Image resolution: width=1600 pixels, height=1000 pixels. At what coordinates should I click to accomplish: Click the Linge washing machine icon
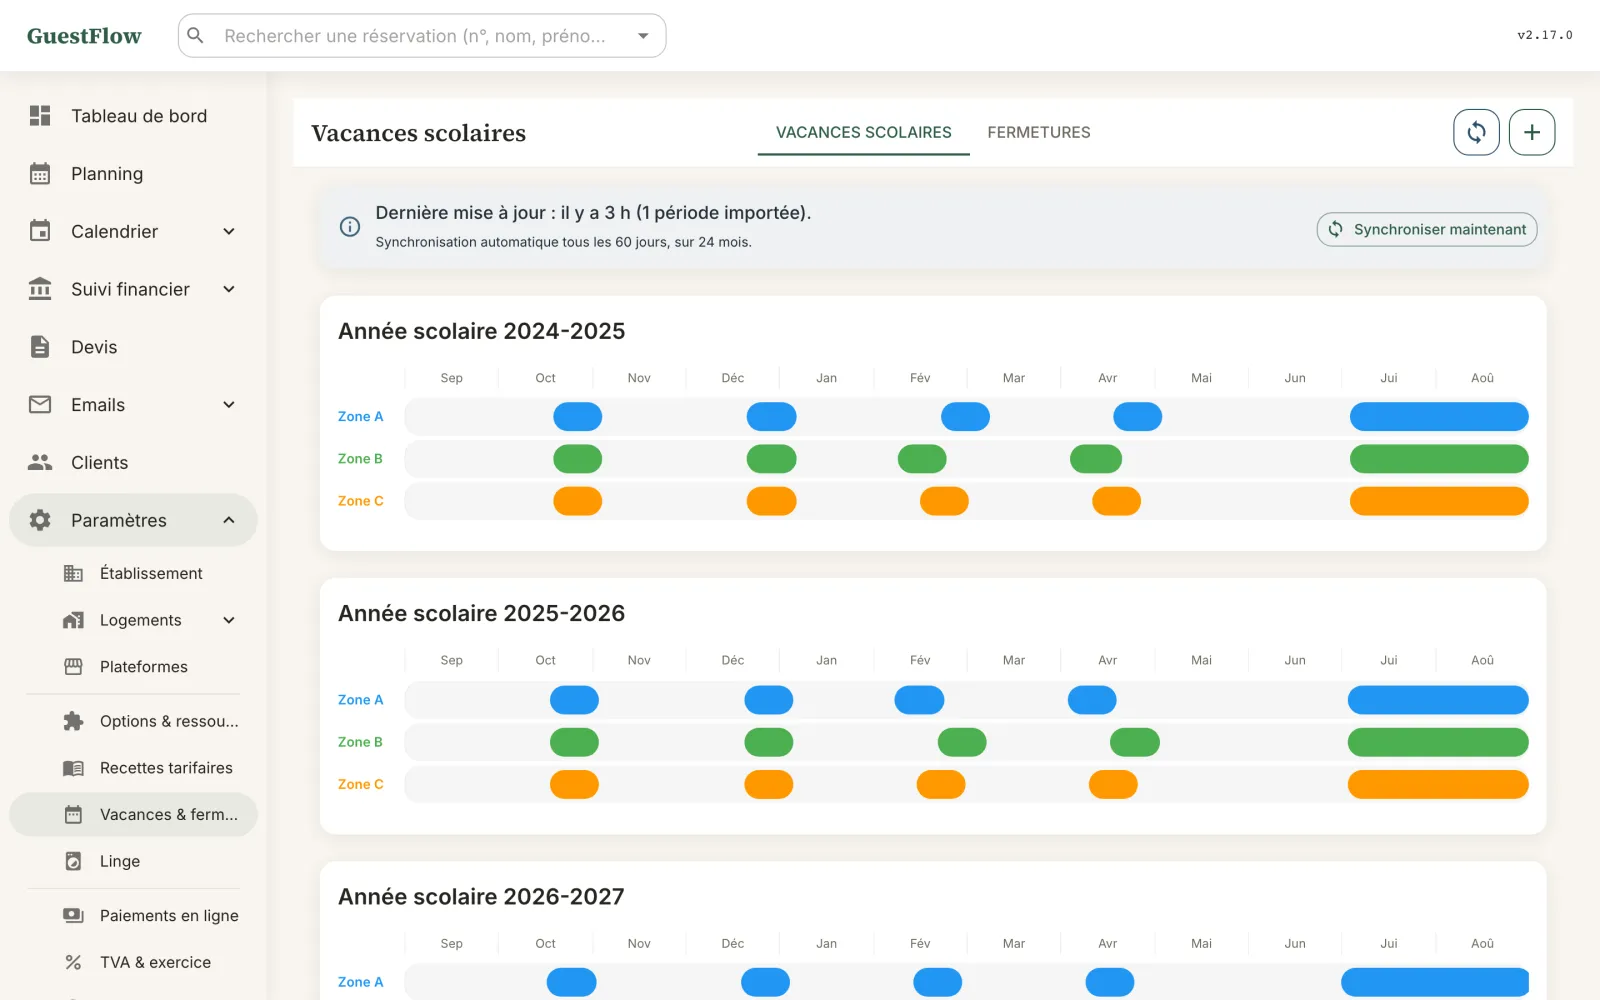pyautogui.click(x=73, y=861)
